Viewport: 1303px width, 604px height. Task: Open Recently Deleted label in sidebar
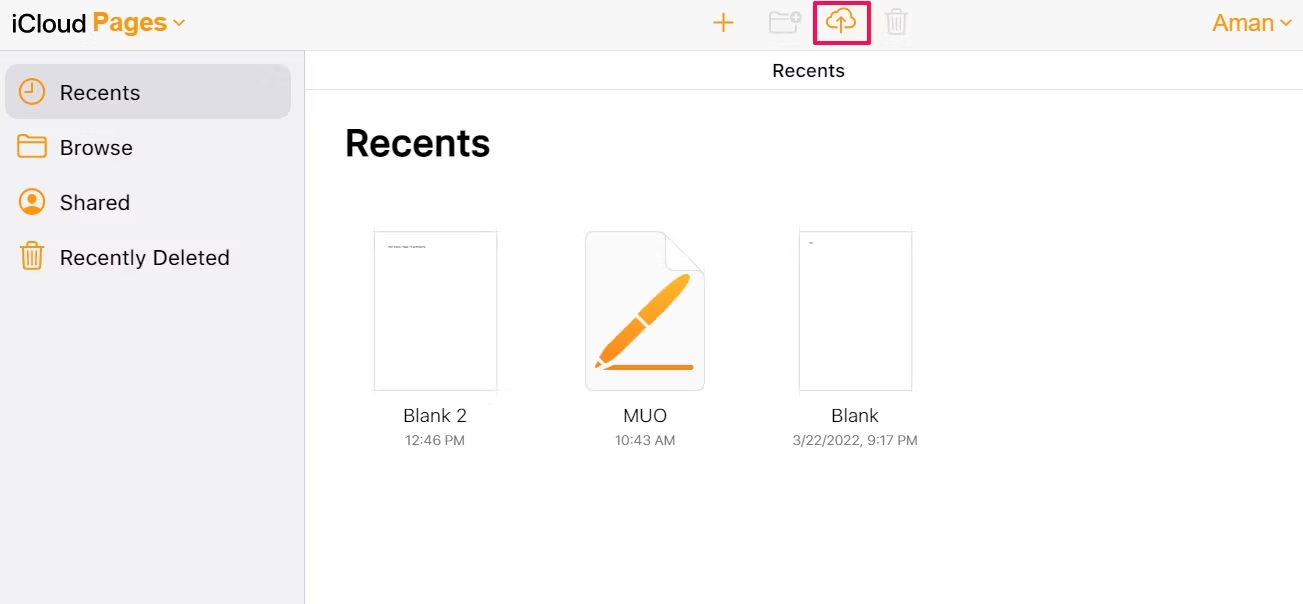(x=145, y=258)
